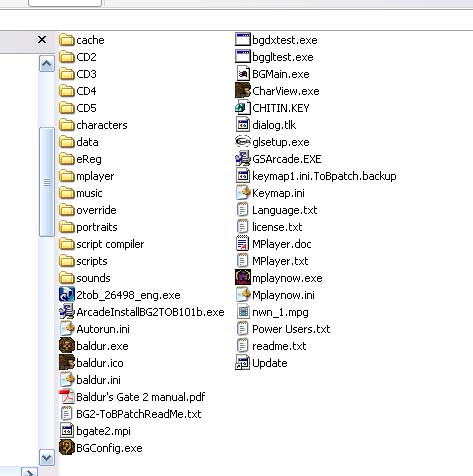Select the music folder name

coord(89,193)
